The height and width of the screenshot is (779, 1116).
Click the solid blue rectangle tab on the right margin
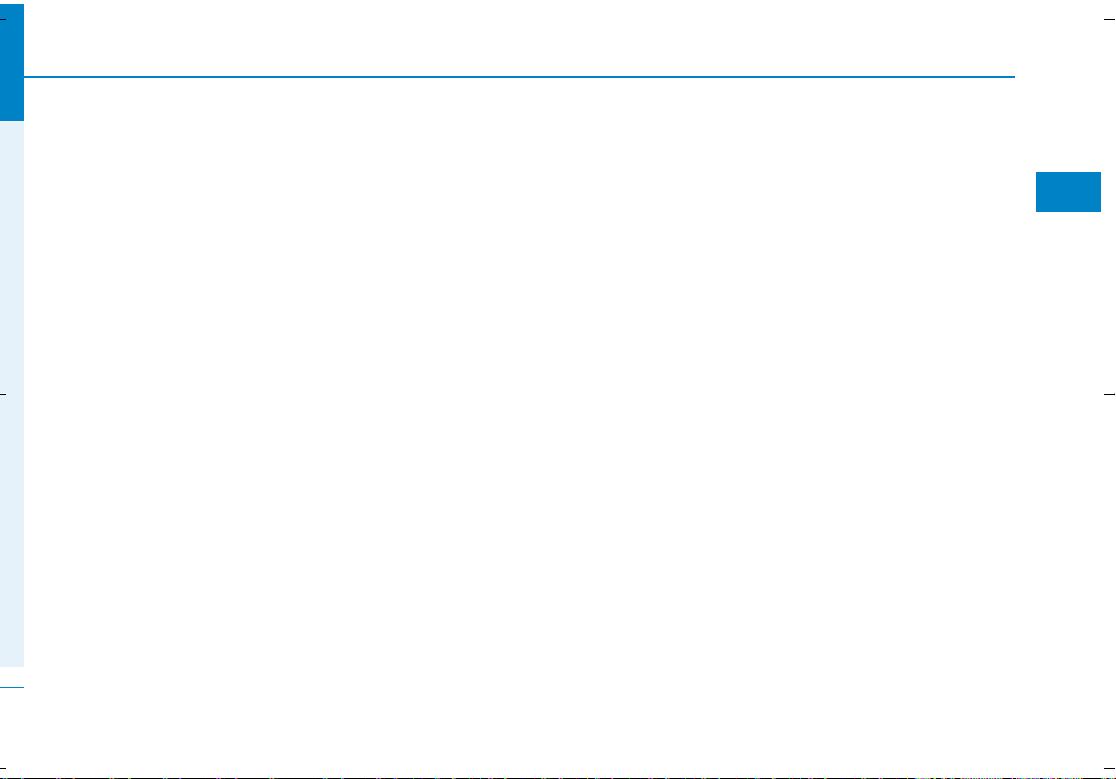click(1068, 191)
